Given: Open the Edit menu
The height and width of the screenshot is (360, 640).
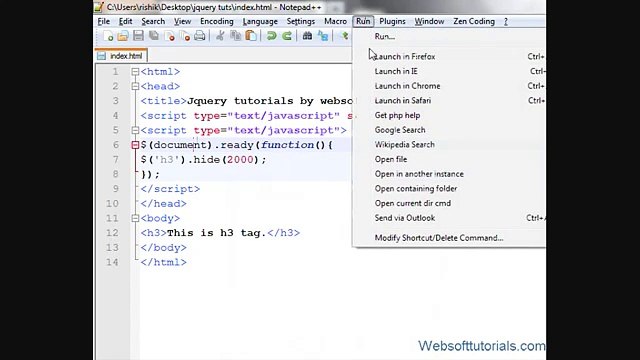Looking at the screenshot, I should coord(125,21).
